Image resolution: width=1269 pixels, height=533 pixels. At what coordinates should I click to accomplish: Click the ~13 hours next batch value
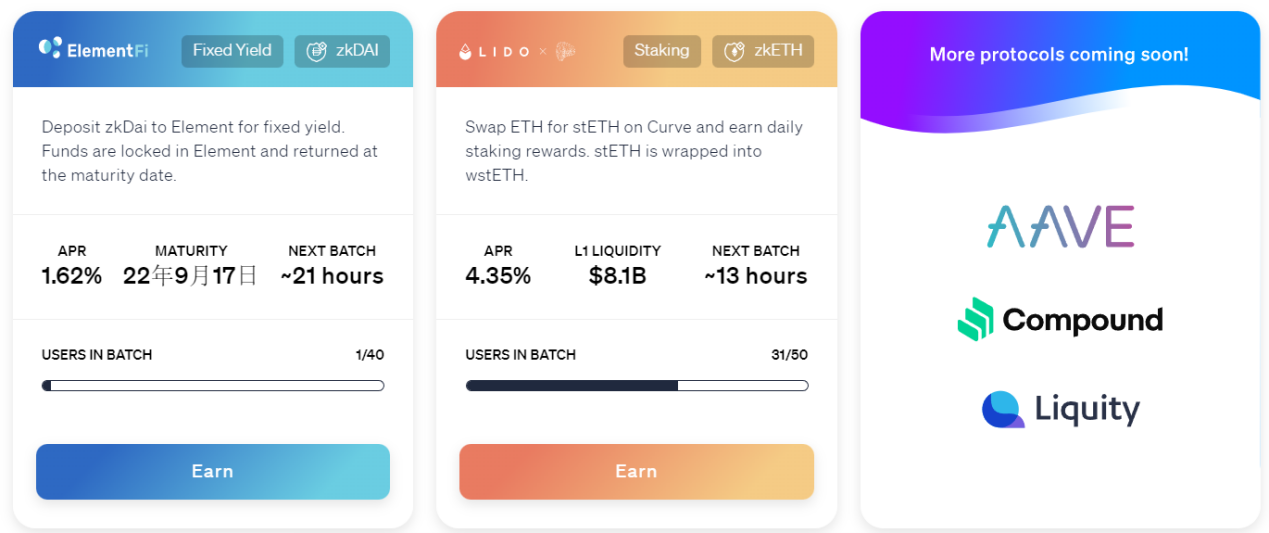point(755,276)
